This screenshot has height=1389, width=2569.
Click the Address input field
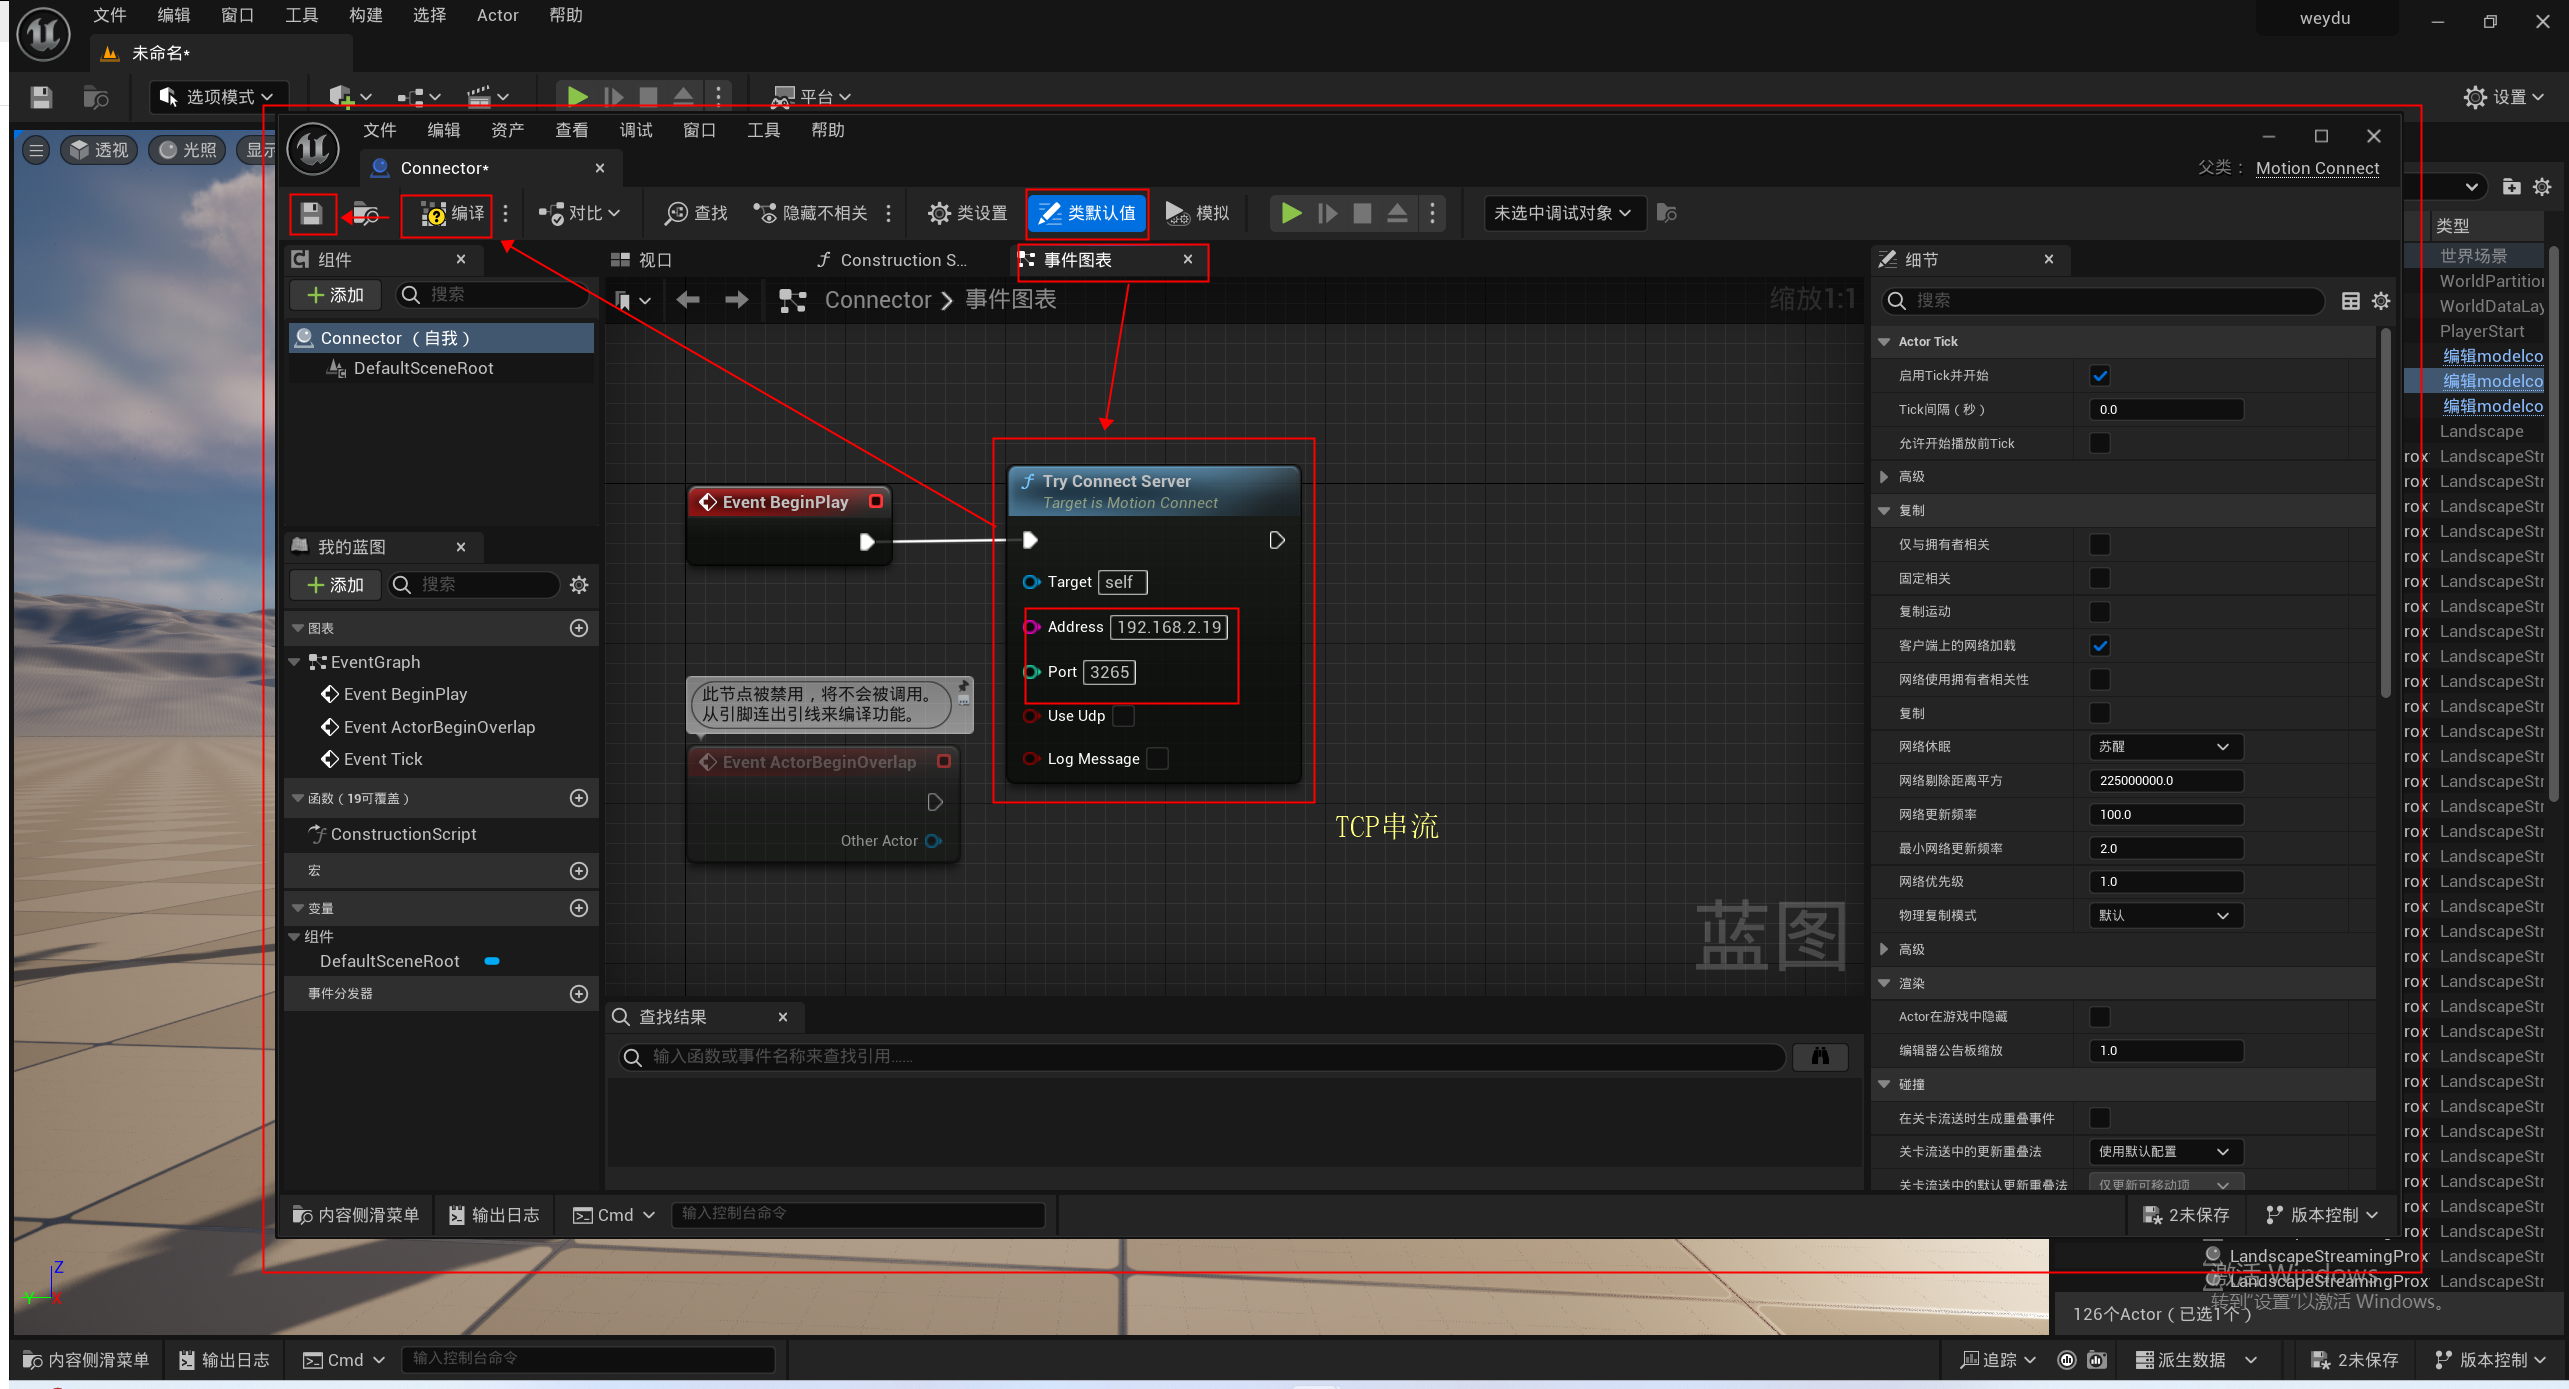pyautogui.click(x=1168, y=627)
